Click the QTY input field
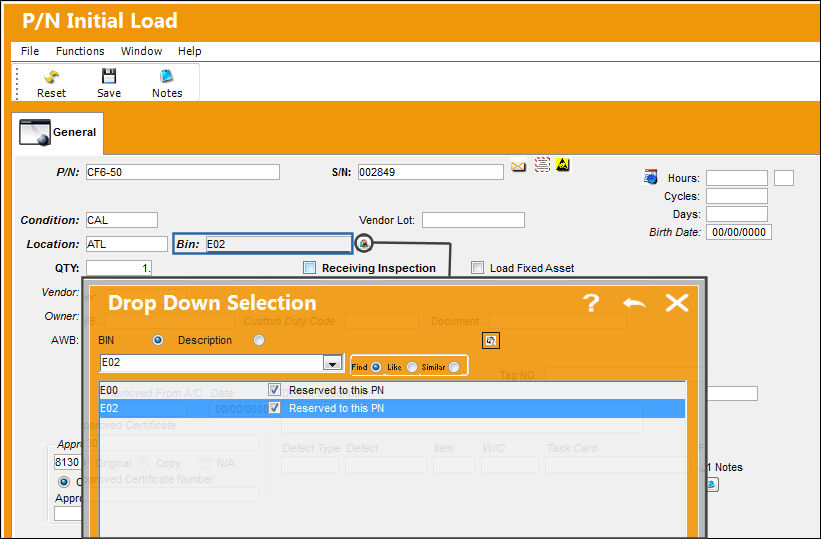The width and height of the screenshot is (821, 539). tap(119, 268)
